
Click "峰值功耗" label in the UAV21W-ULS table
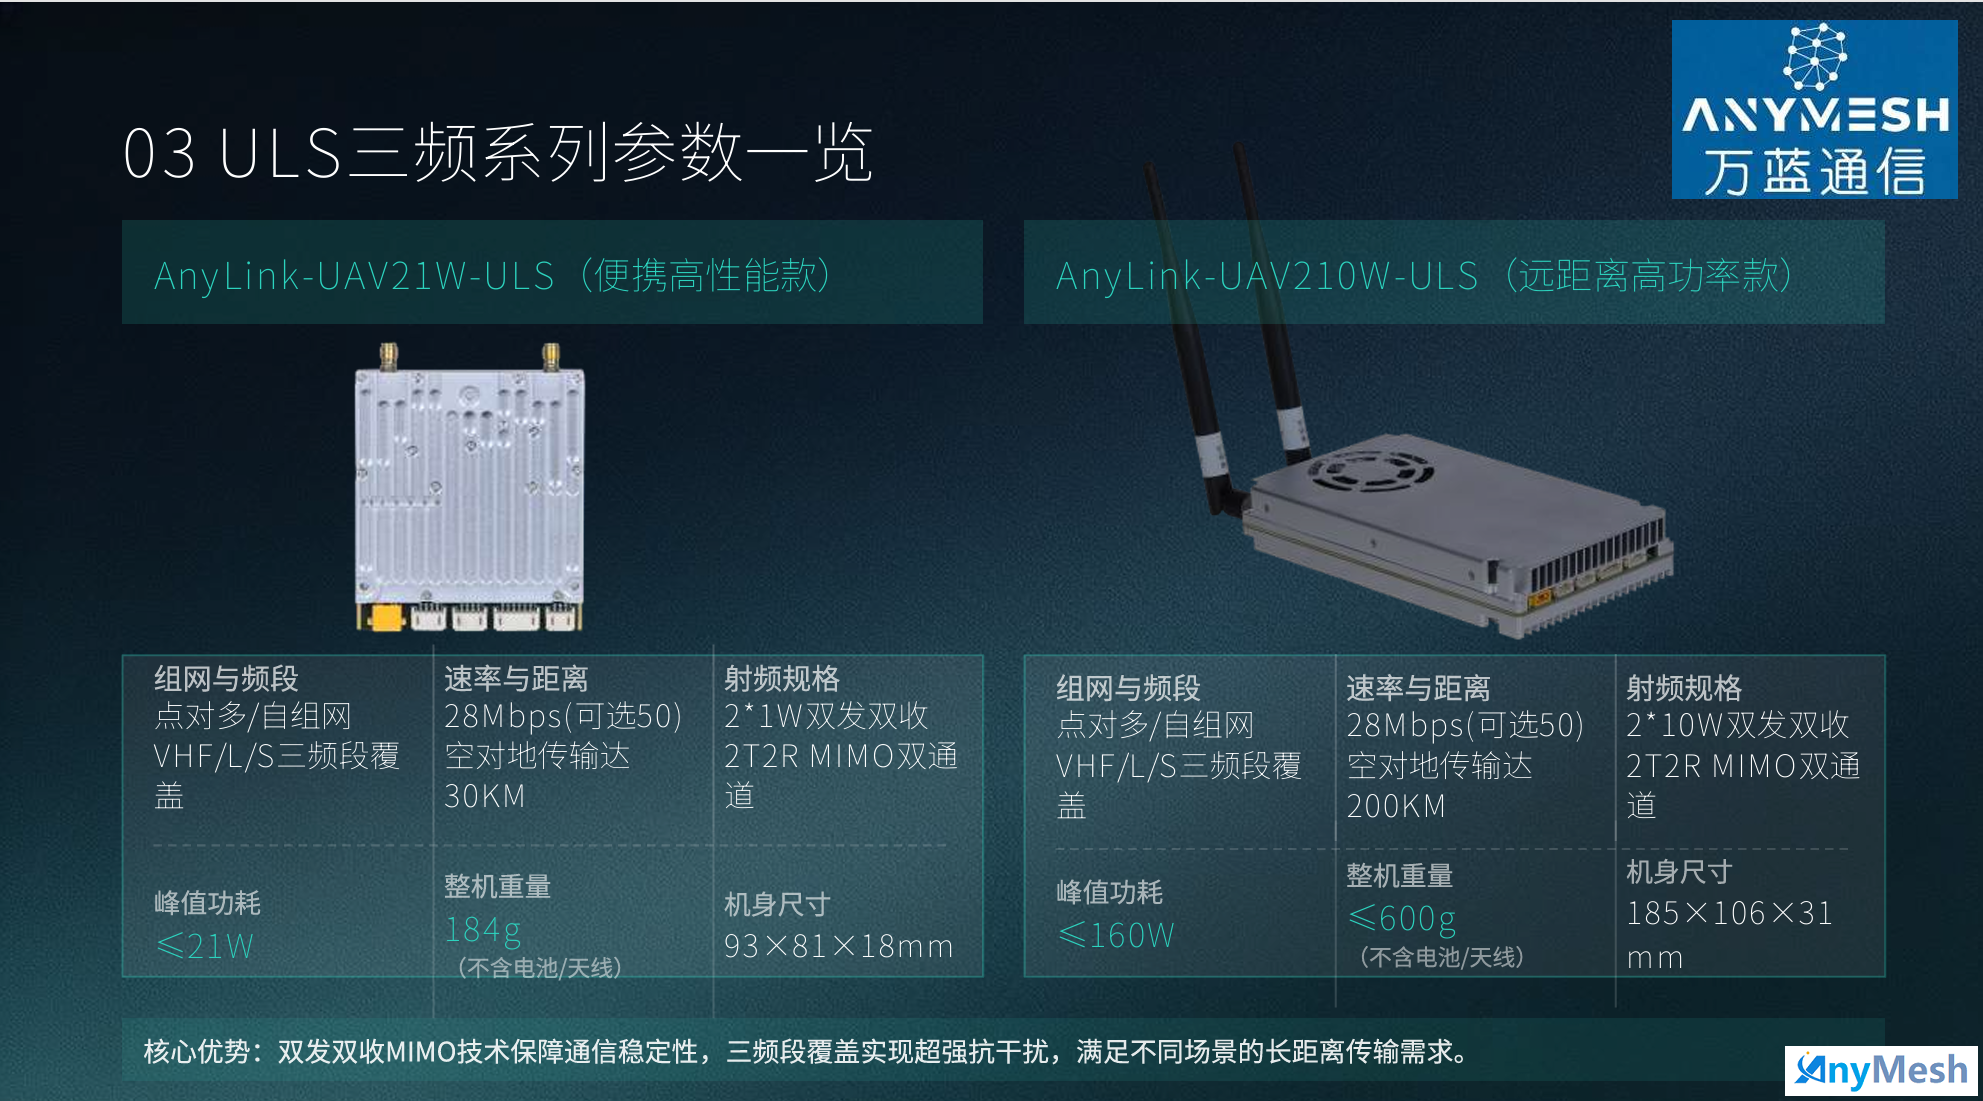pos(207,903)
